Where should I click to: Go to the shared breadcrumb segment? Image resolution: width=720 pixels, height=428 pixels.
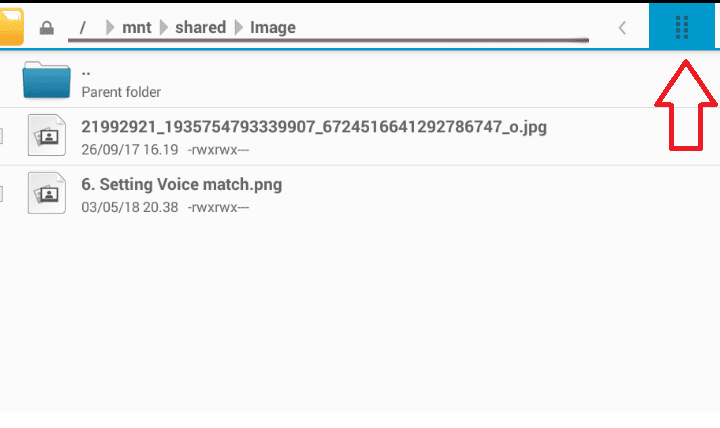coord(200,28)
